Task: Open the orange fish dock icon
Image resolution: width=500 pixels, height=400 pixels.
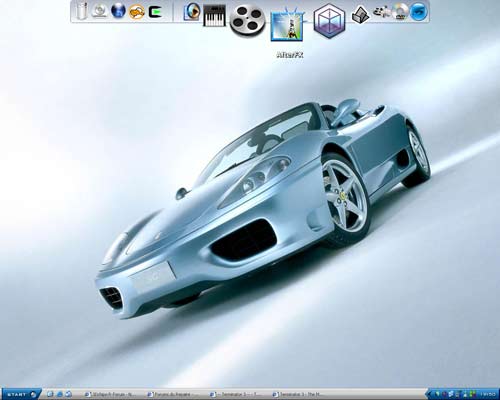Action: [137, 12]
